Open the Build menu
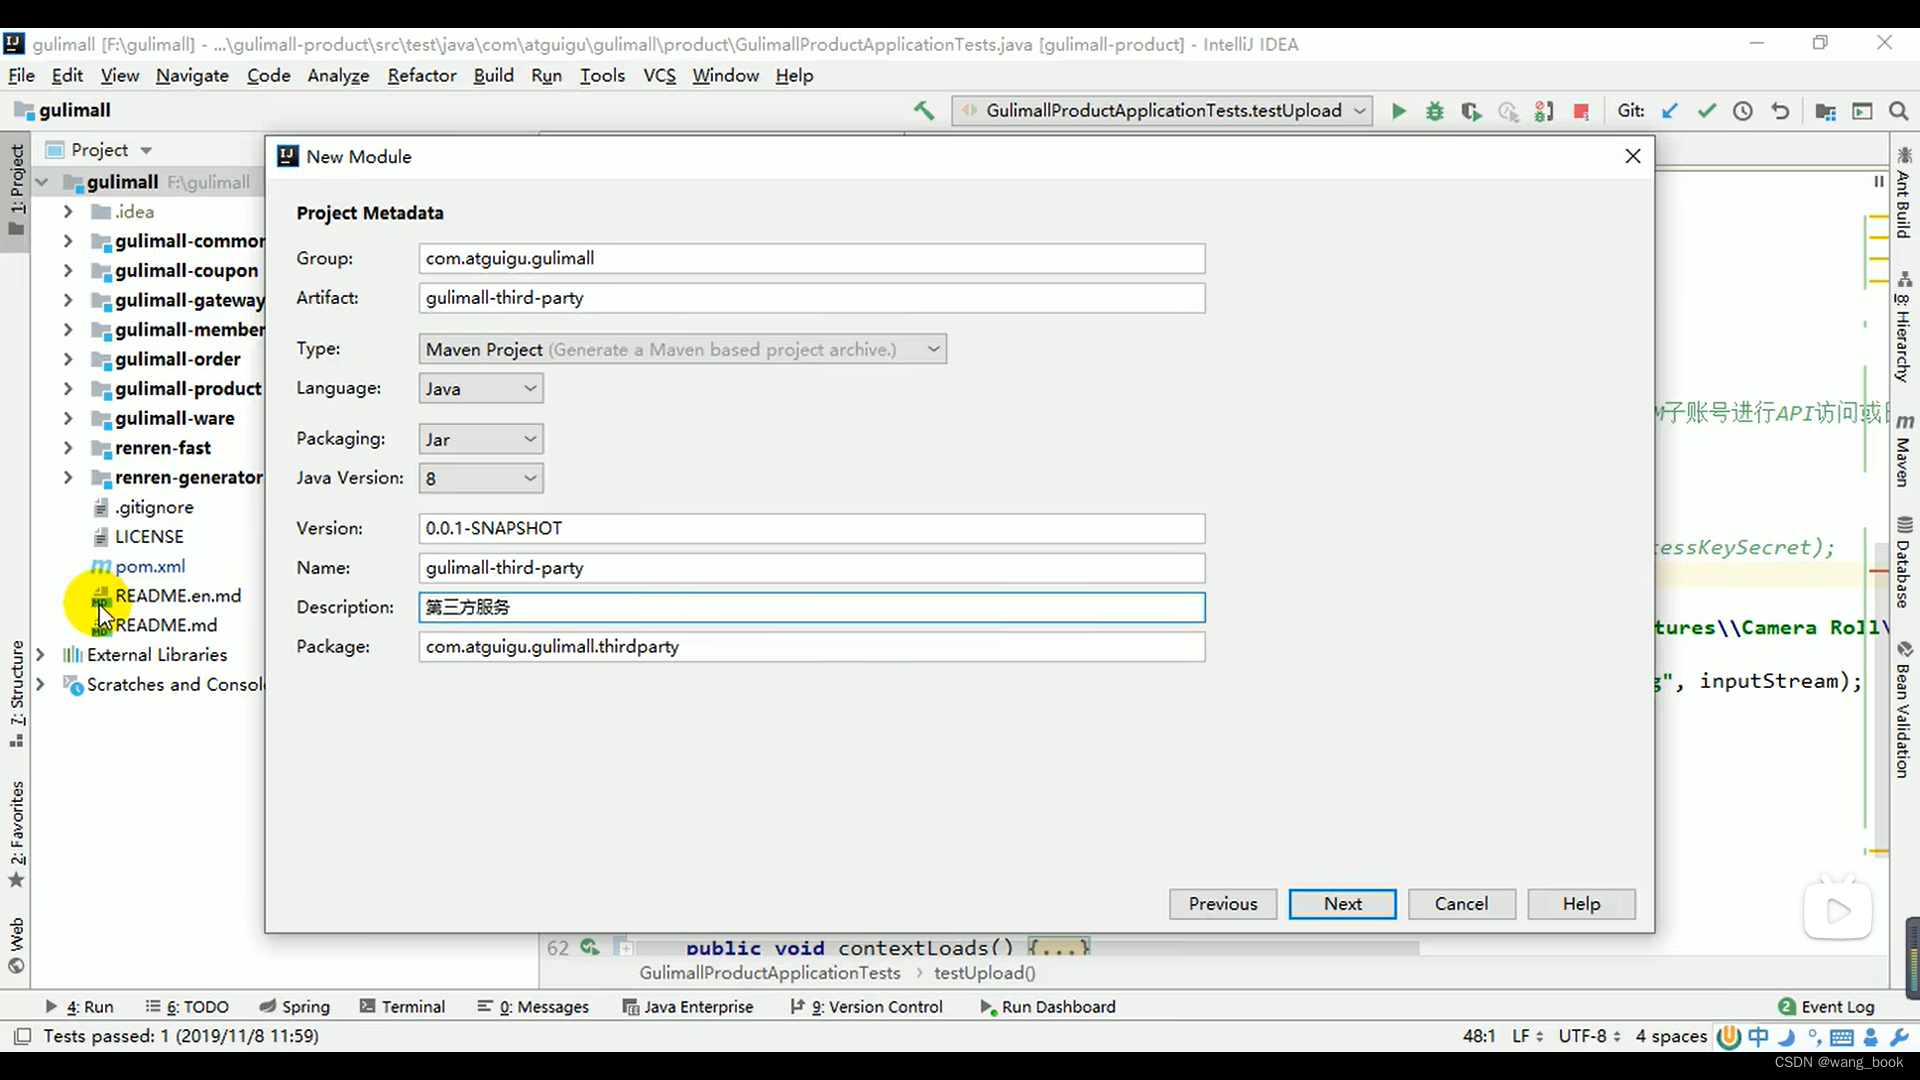1920x1080 pixels. pyautogui.click(x=493, y=75)
